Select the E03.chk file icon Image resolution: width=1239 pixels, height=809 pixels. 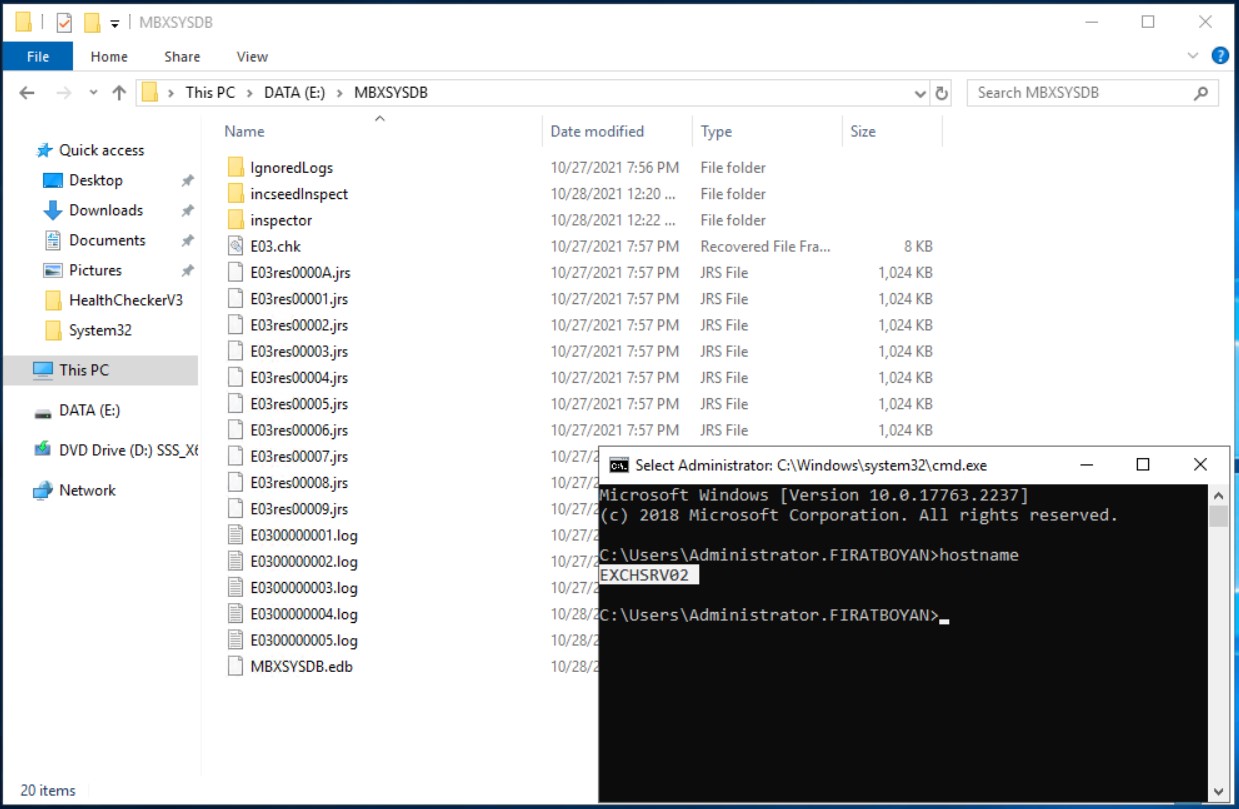[x=236, y=246]
